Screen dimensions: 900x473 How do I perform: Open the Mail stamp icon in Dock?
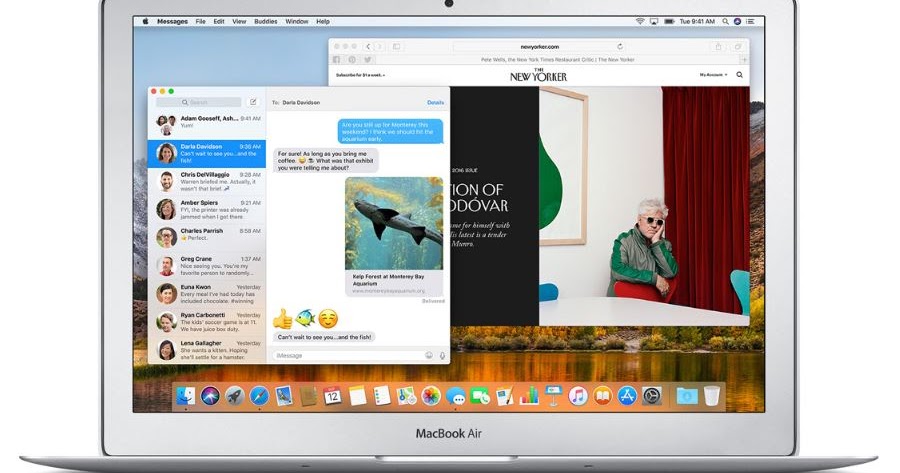(x=284, y=396)
